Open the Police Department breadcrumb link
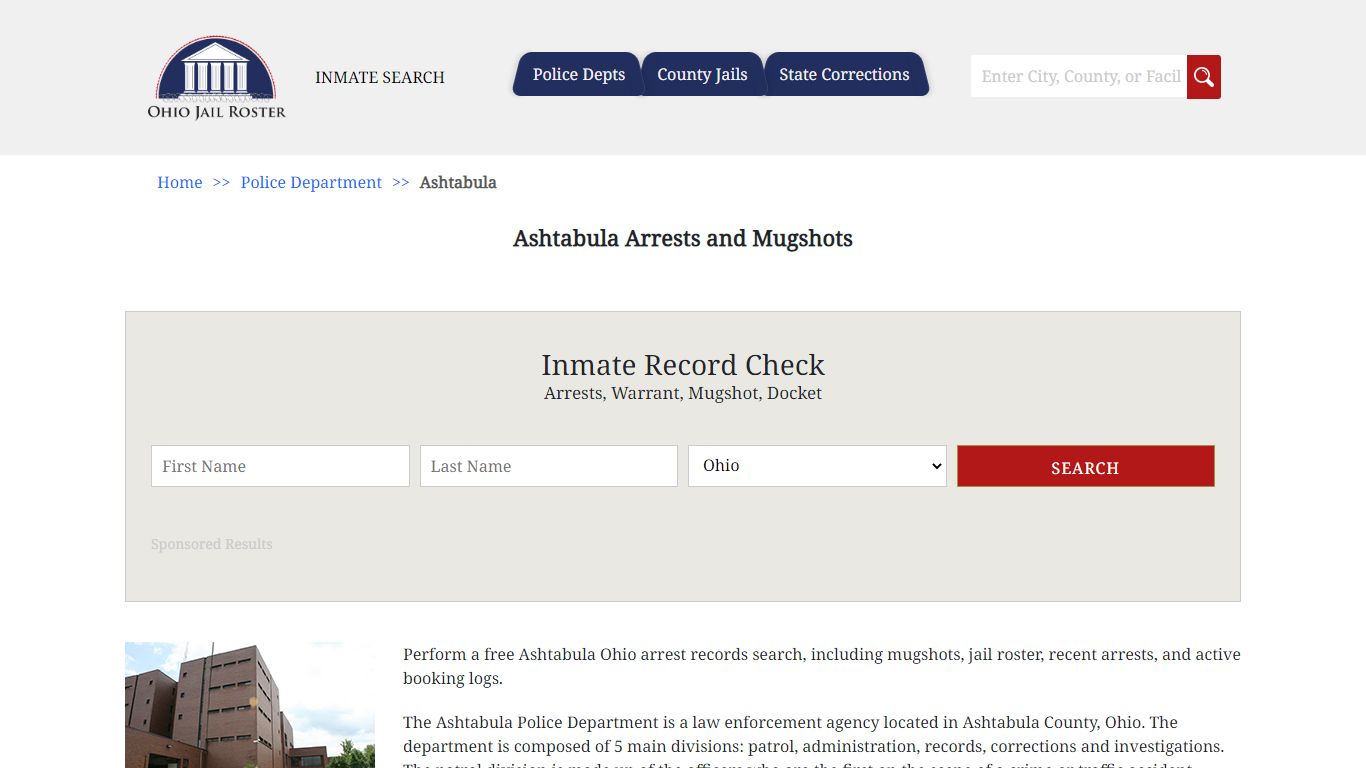 coord(311,182)
